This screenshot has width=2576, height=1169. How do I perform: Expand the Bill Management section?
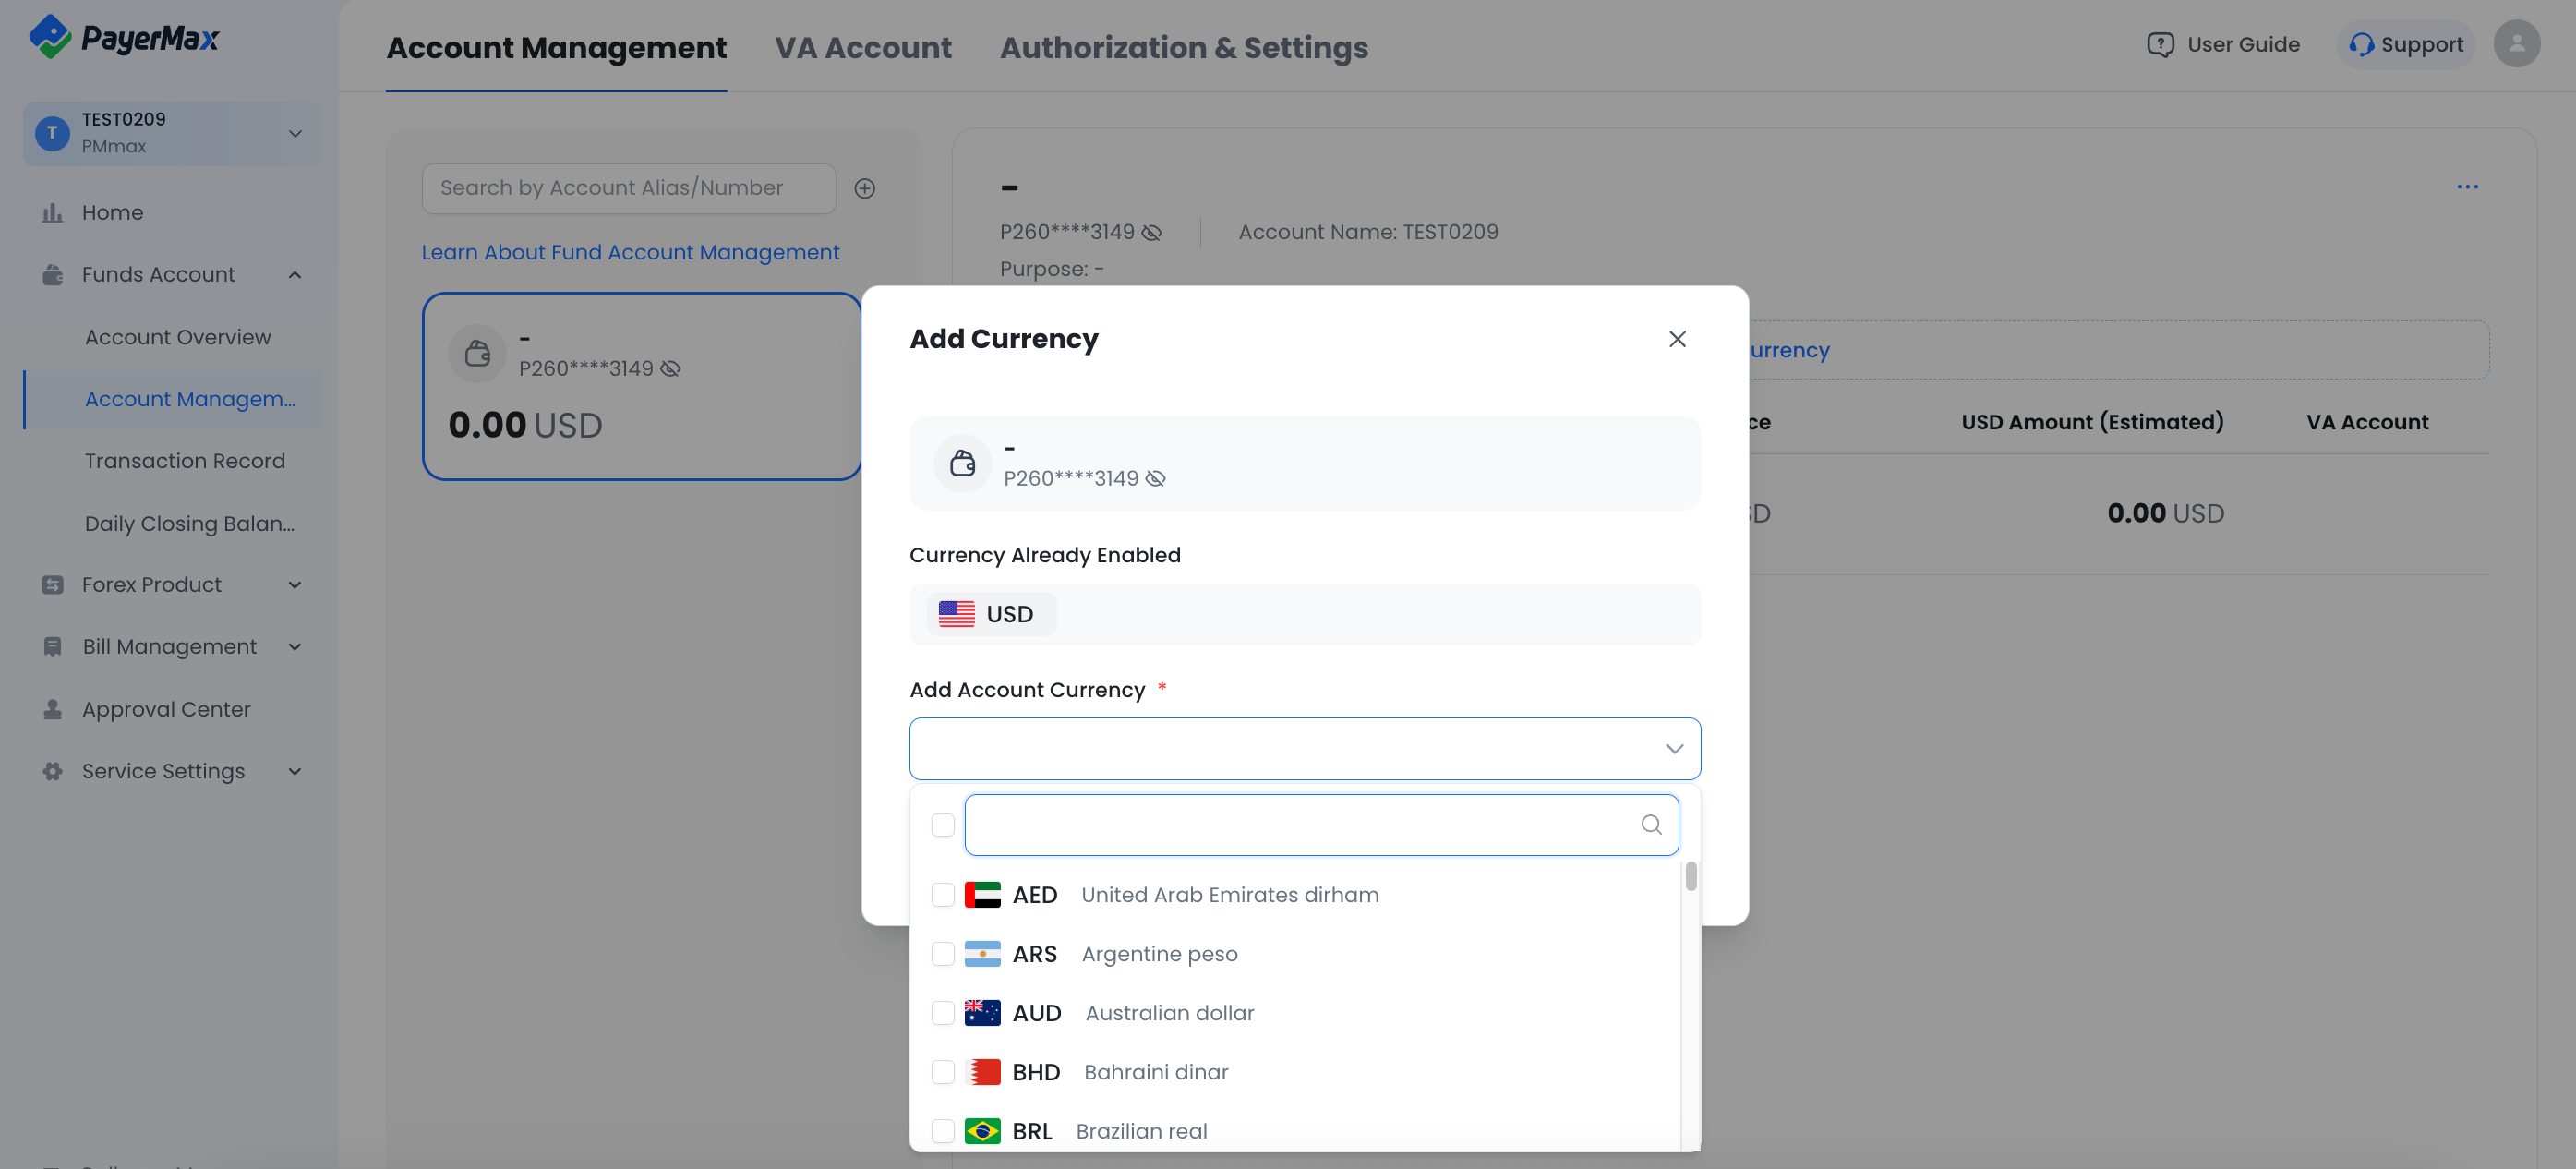(295, 647)
